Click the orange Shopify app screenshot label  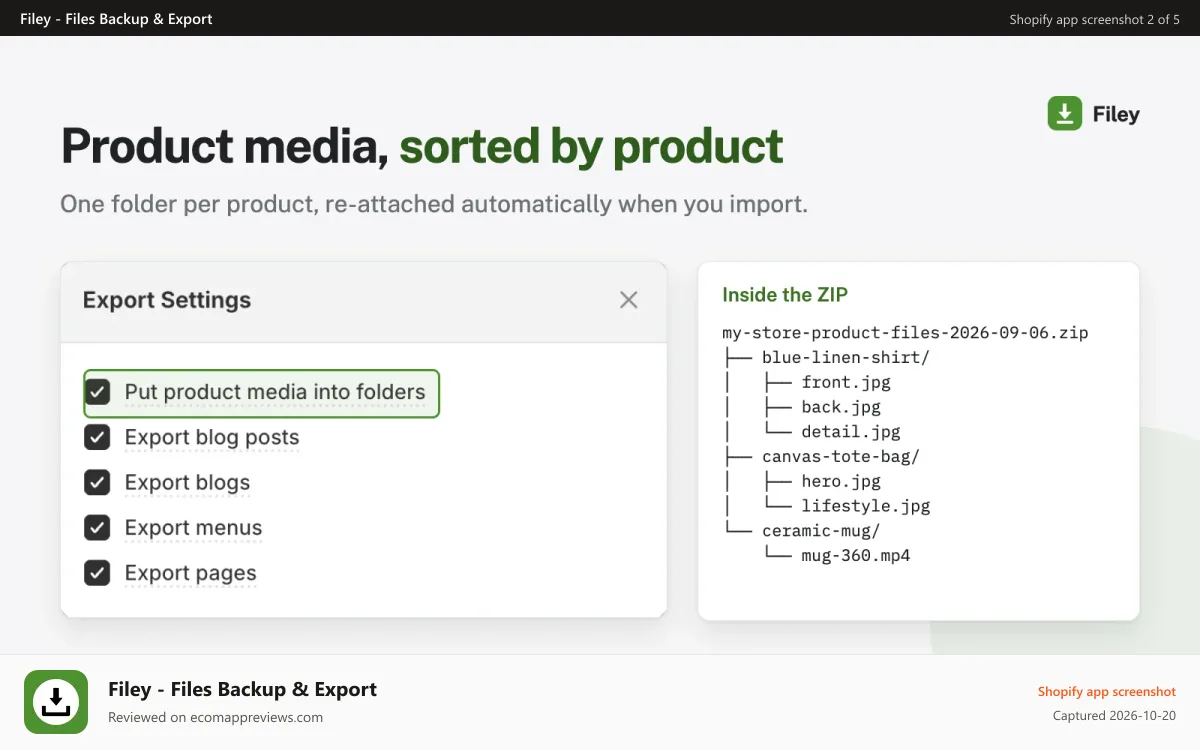1107,691
